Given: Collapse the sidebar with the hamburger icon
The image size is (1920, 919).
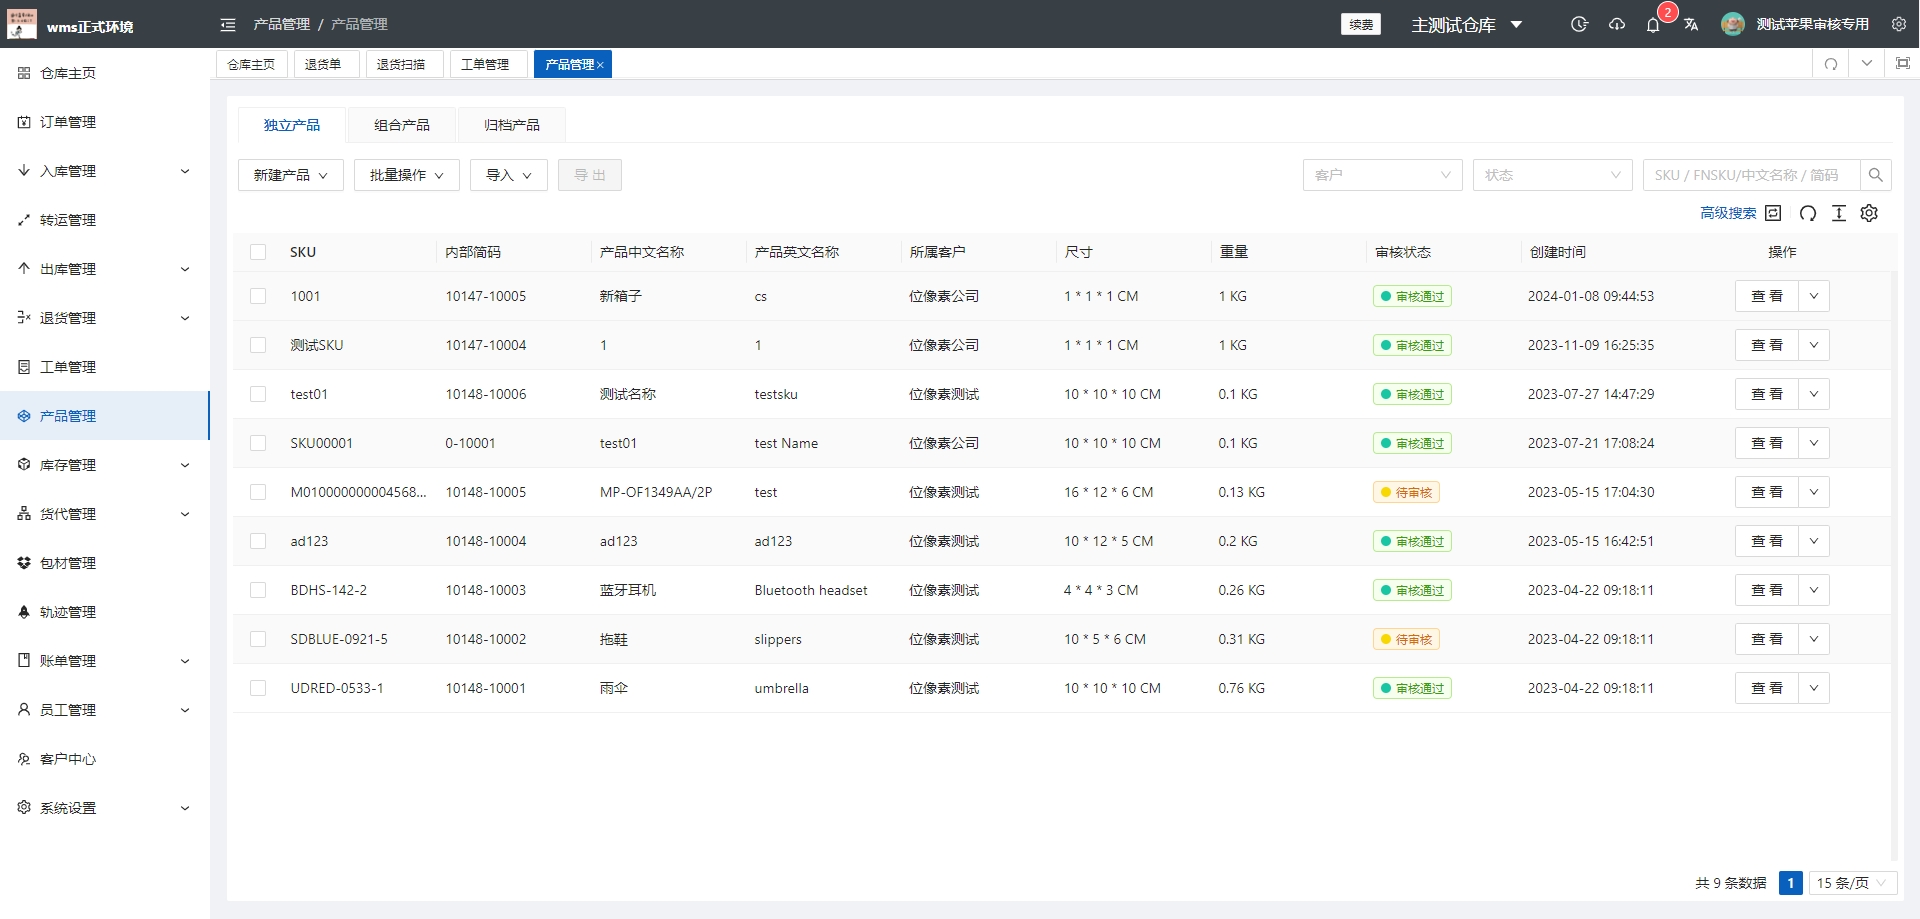Looking at the screenshot, I should click(x=228, y=24).
